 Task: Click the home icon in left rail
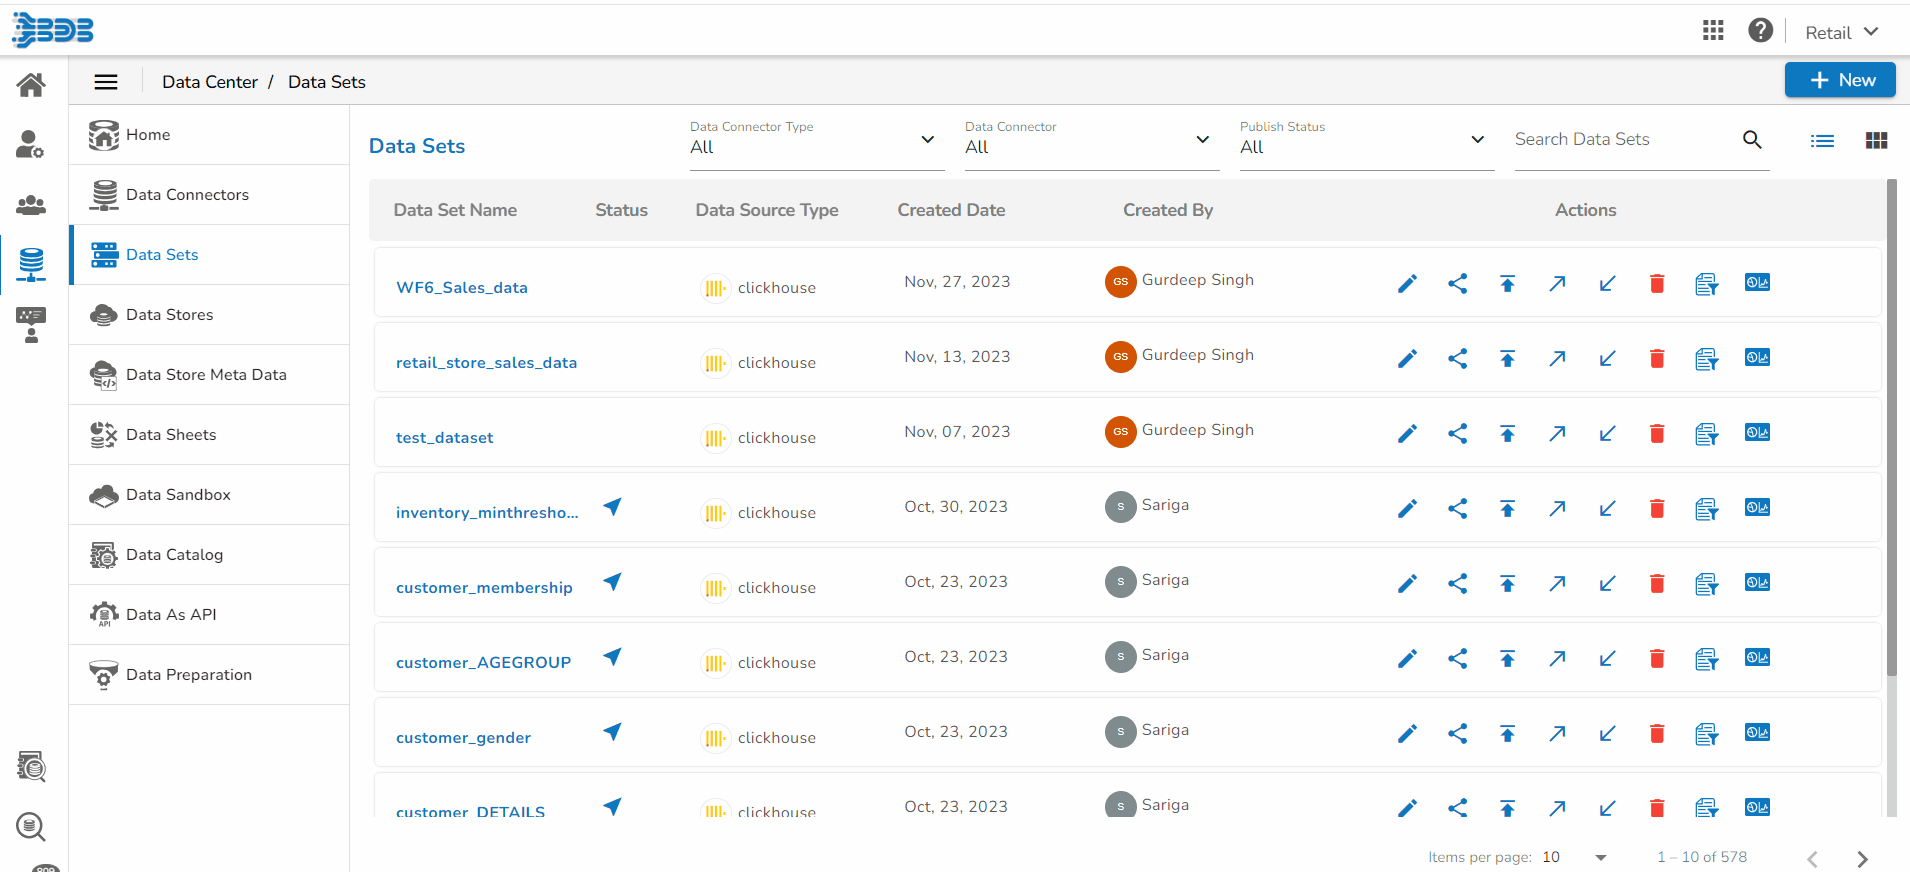point(31,86)
